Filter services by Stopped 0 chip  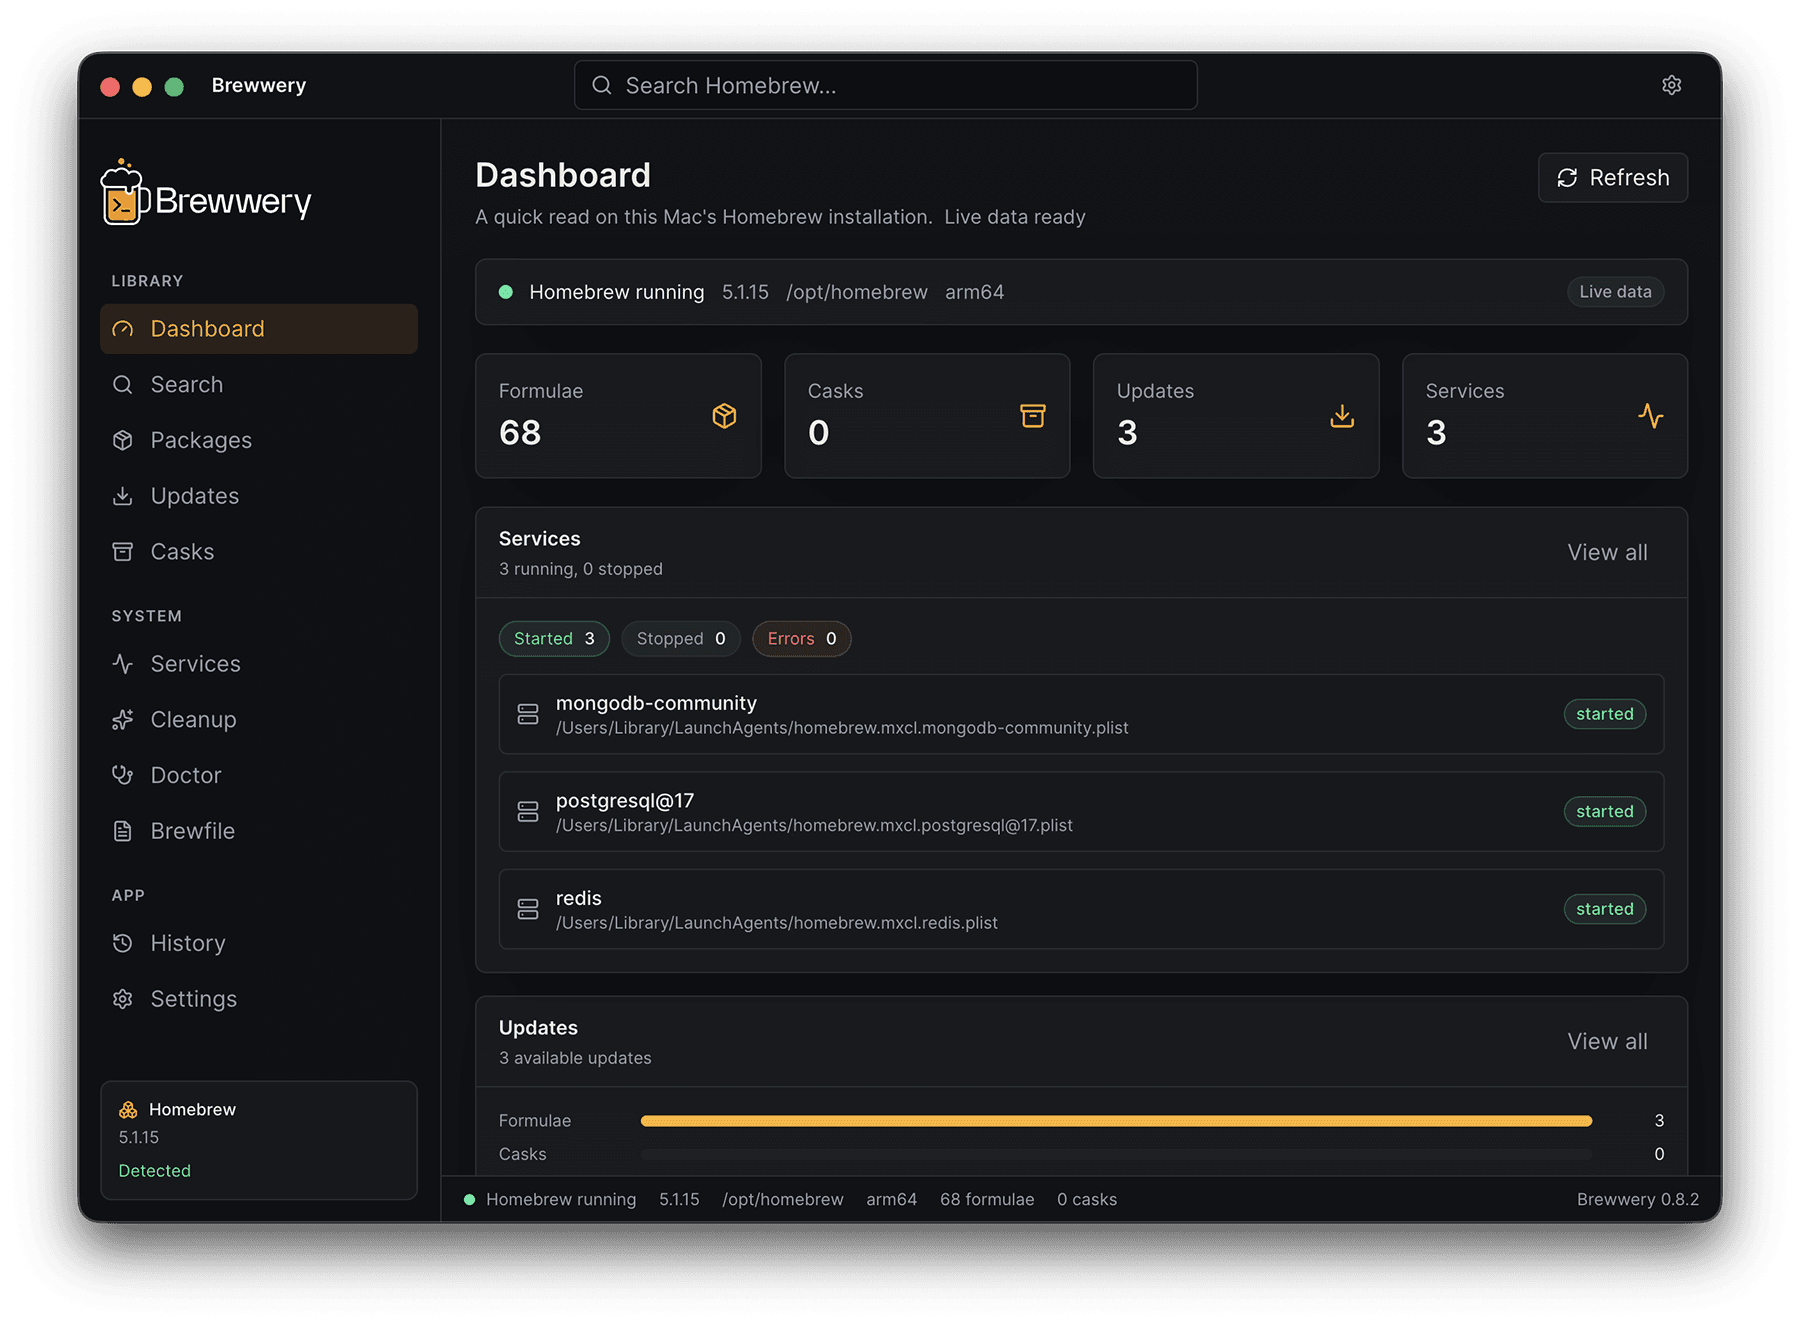tap(681, 639)
